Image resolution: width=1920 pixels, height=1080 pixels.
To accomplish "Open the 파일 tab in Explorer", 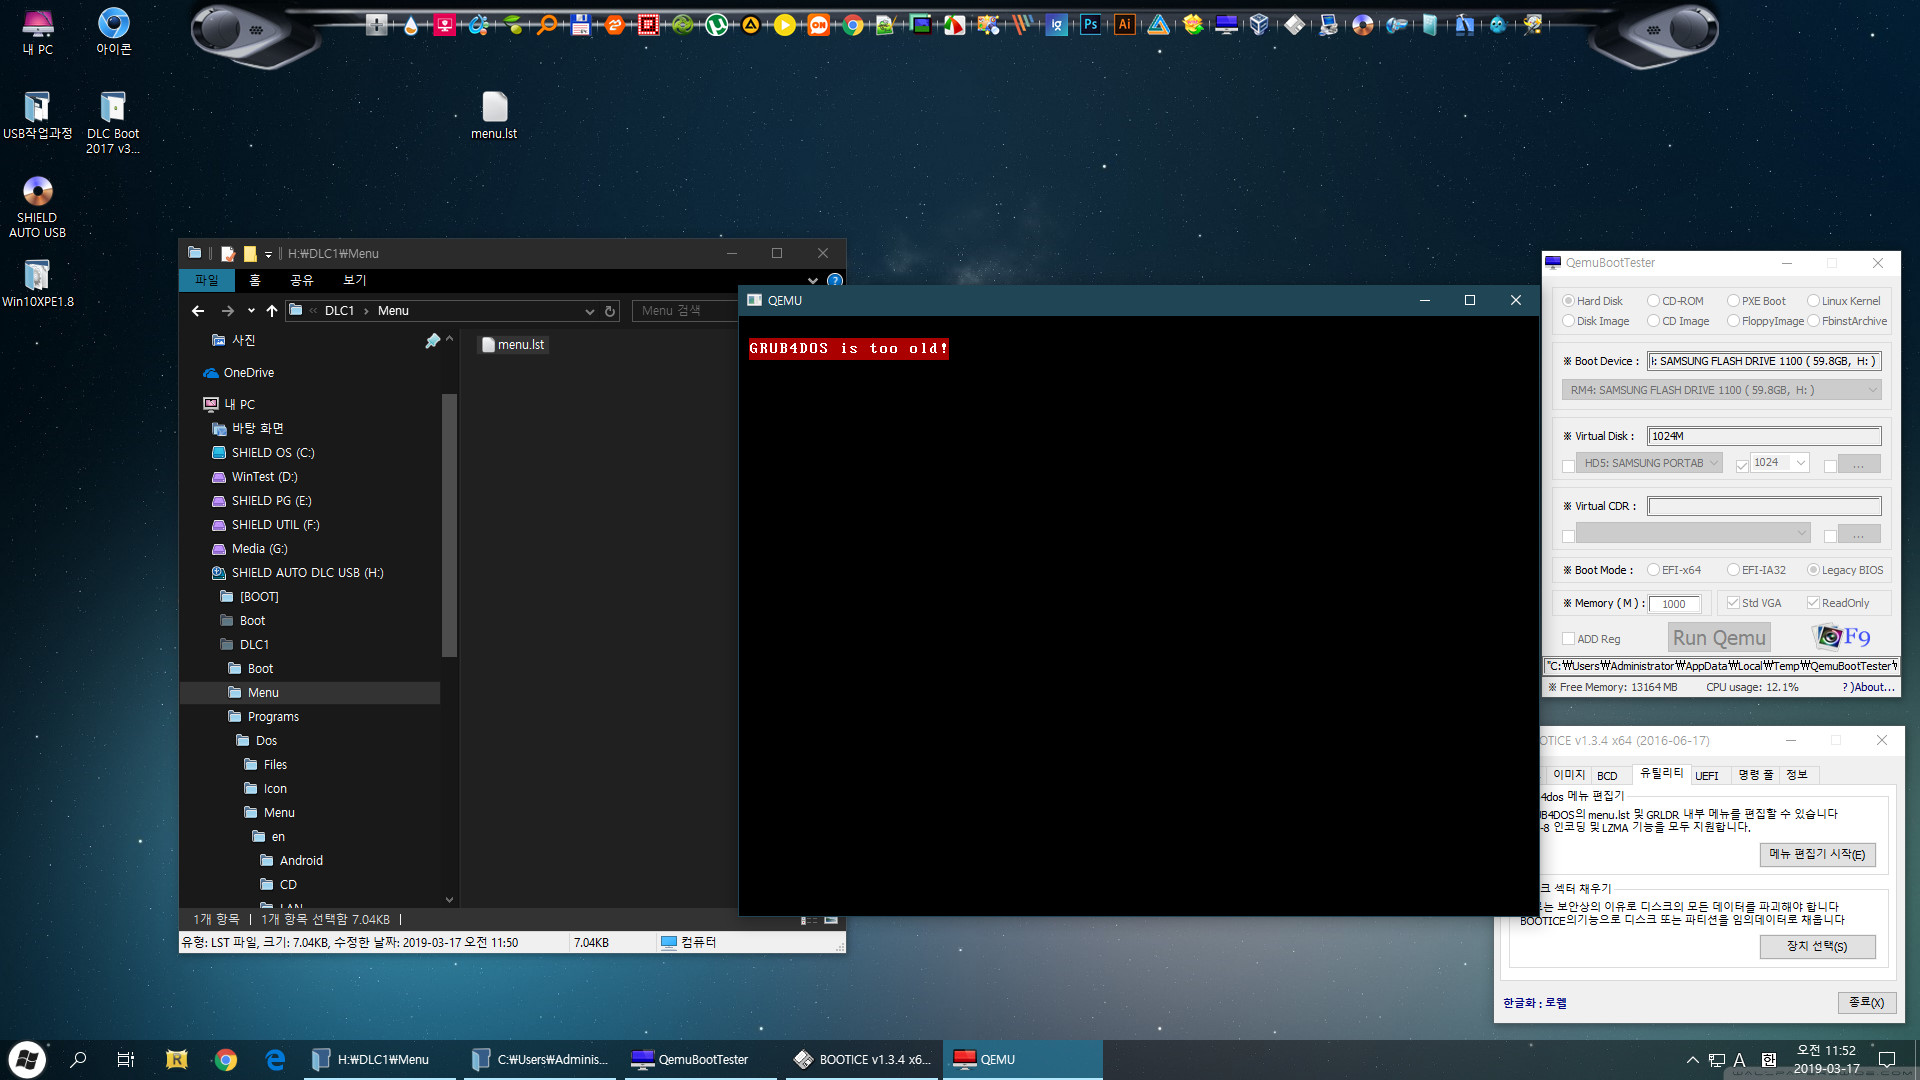I will tap(206, 281).
